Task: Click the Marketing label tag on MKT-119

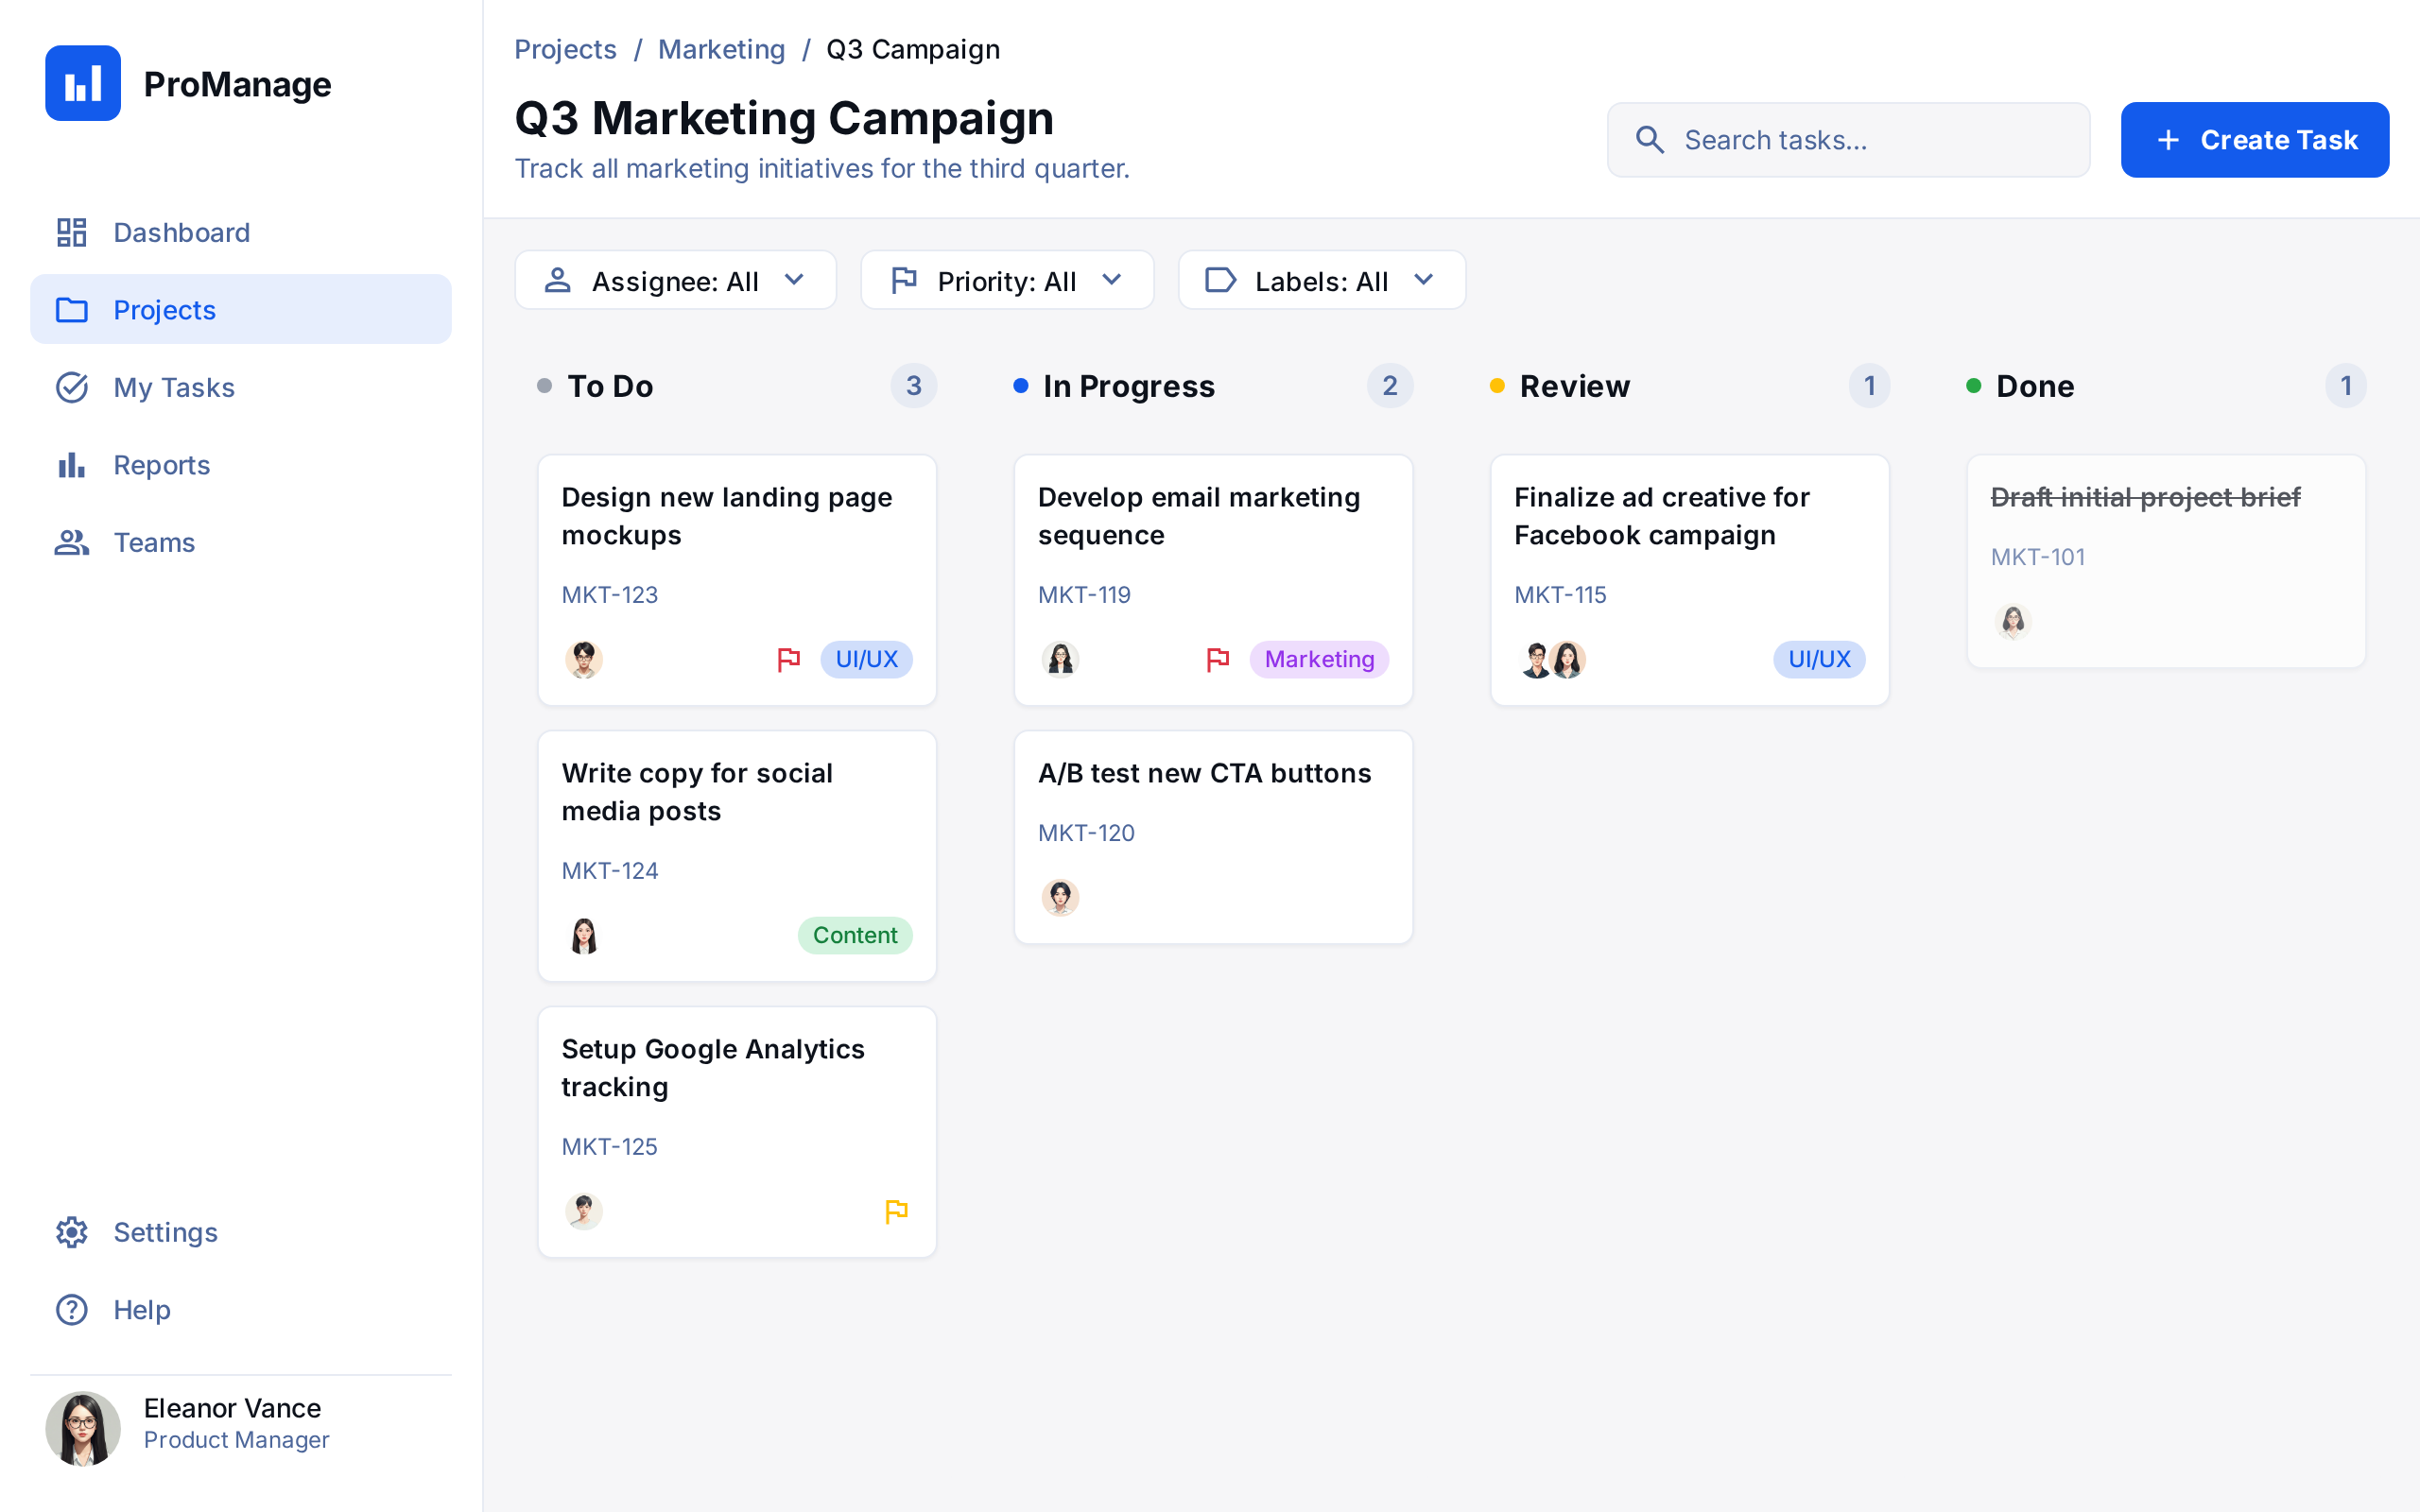Action: [x=1319, y=659]
